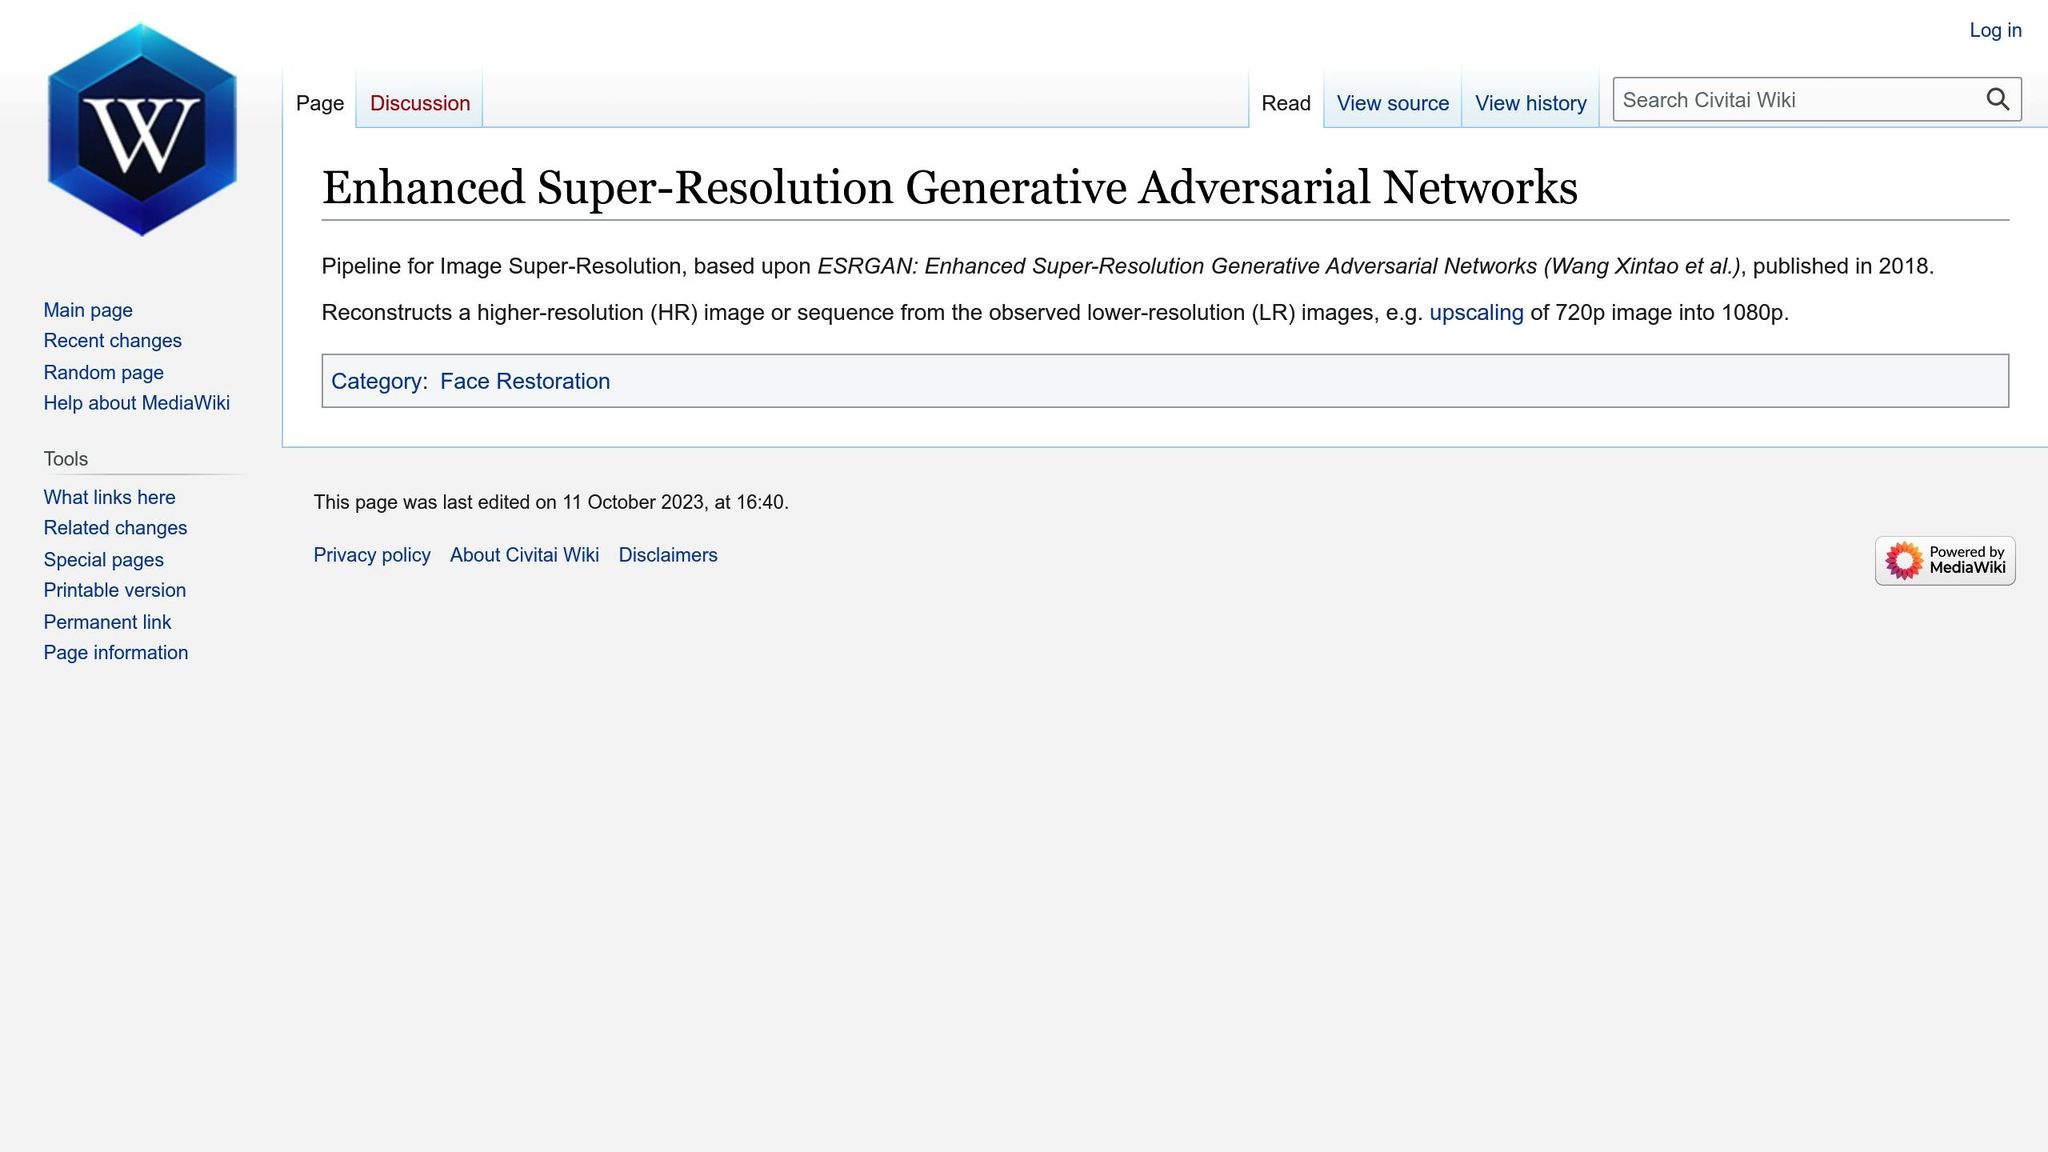The height and width of the screenshot is (1152, 2048).
Task: Get the Permanent link
Action: point(107,622)
